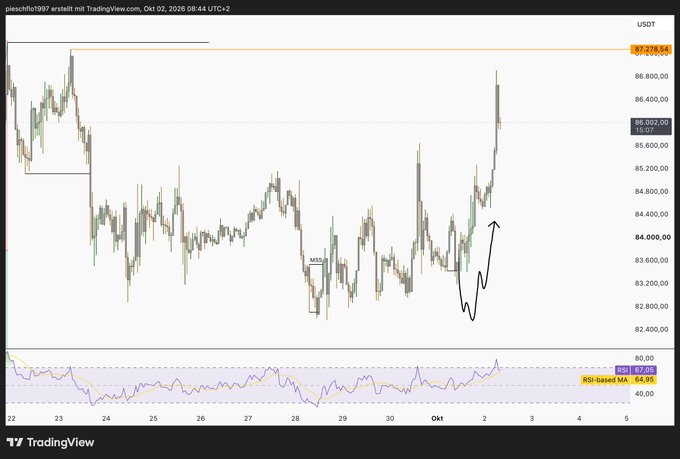
Task: Click the 82.400,00 price axis value
Action: [x=651, y=329]
